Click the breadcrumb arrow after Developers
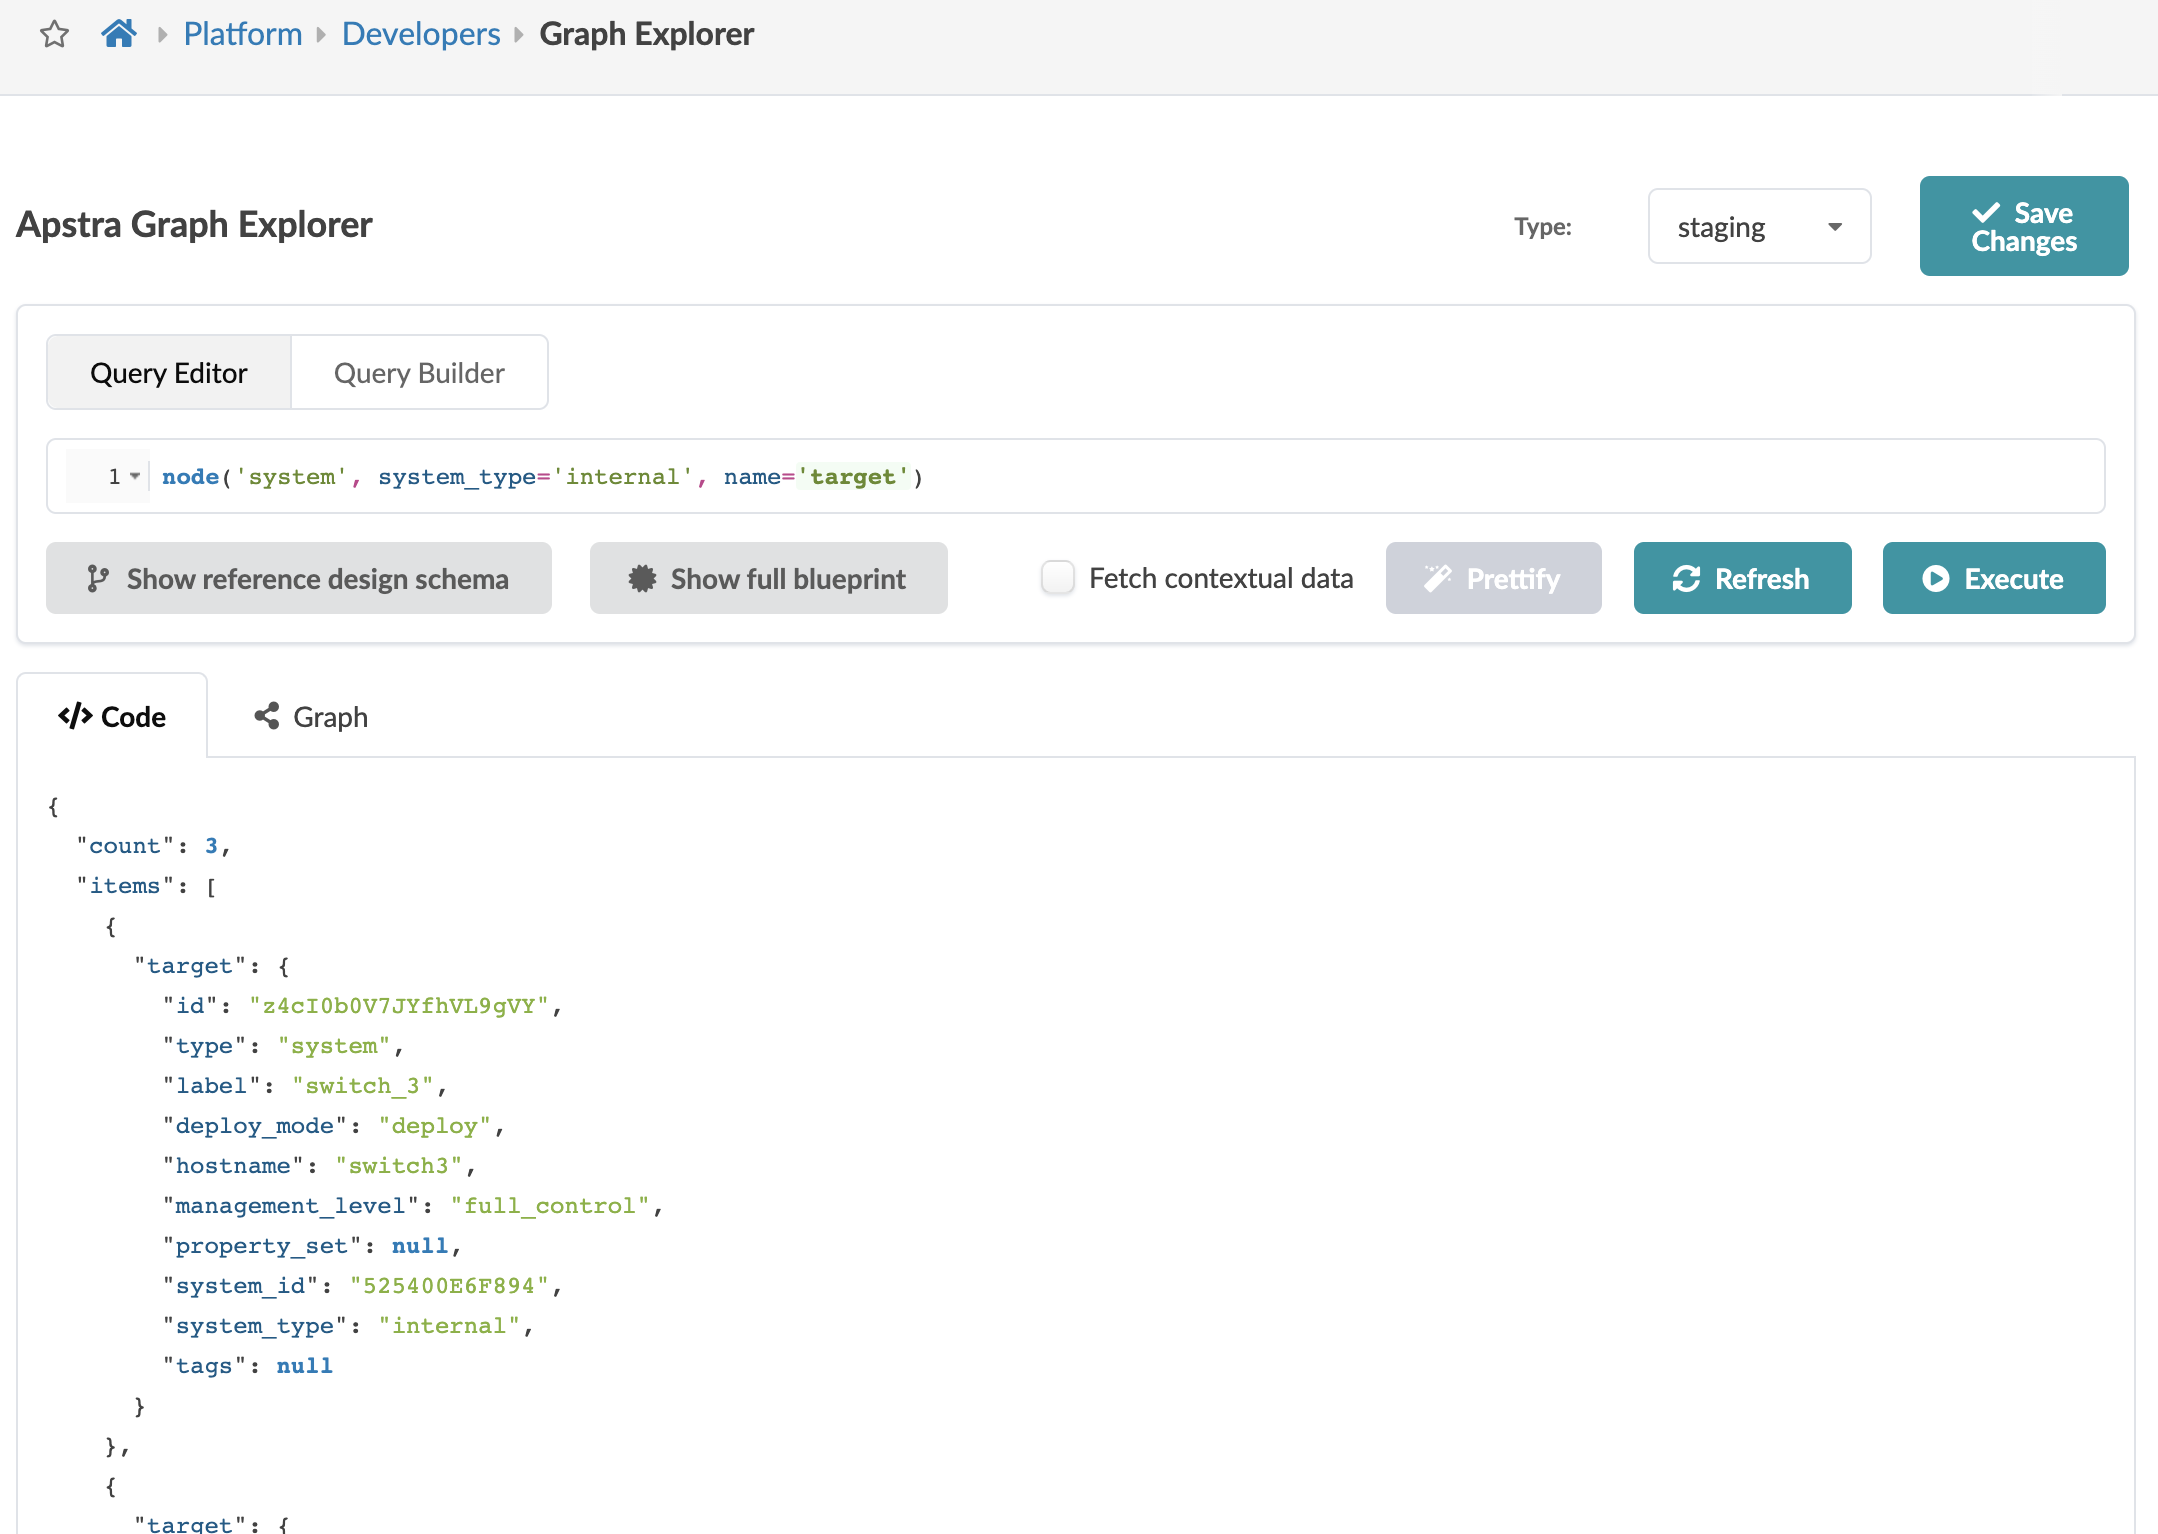2158x1534 pixels. [x=519, y=35]
